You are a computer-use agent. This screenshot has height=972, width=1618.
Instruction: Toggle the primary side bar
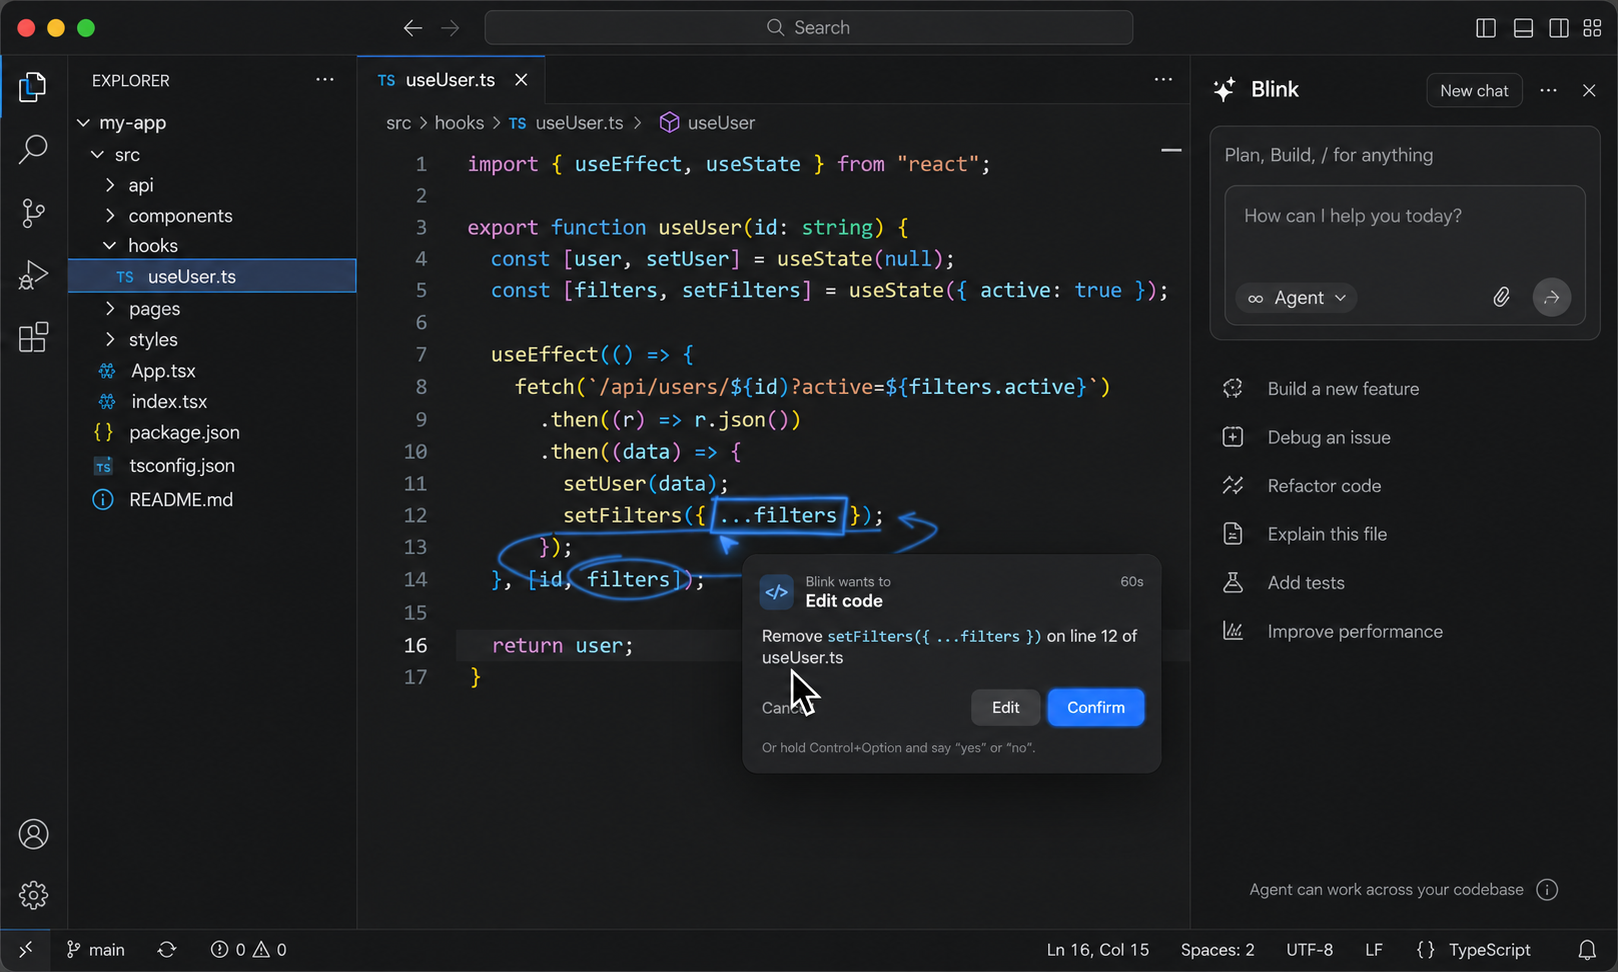click(x=1486, y=28)
